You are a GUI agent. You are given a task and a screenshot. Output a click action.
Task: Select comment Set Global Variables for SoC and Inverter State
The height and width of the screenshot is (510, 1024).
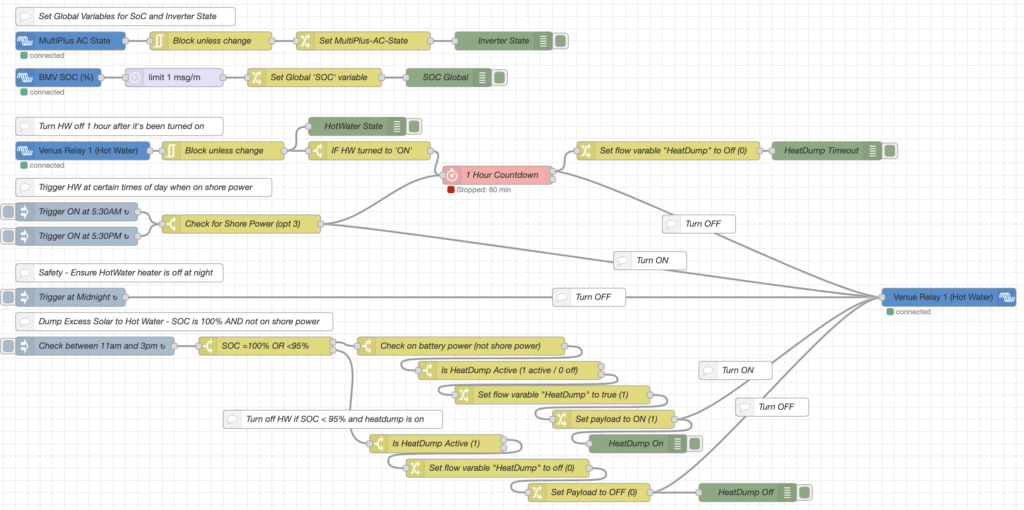125,16
